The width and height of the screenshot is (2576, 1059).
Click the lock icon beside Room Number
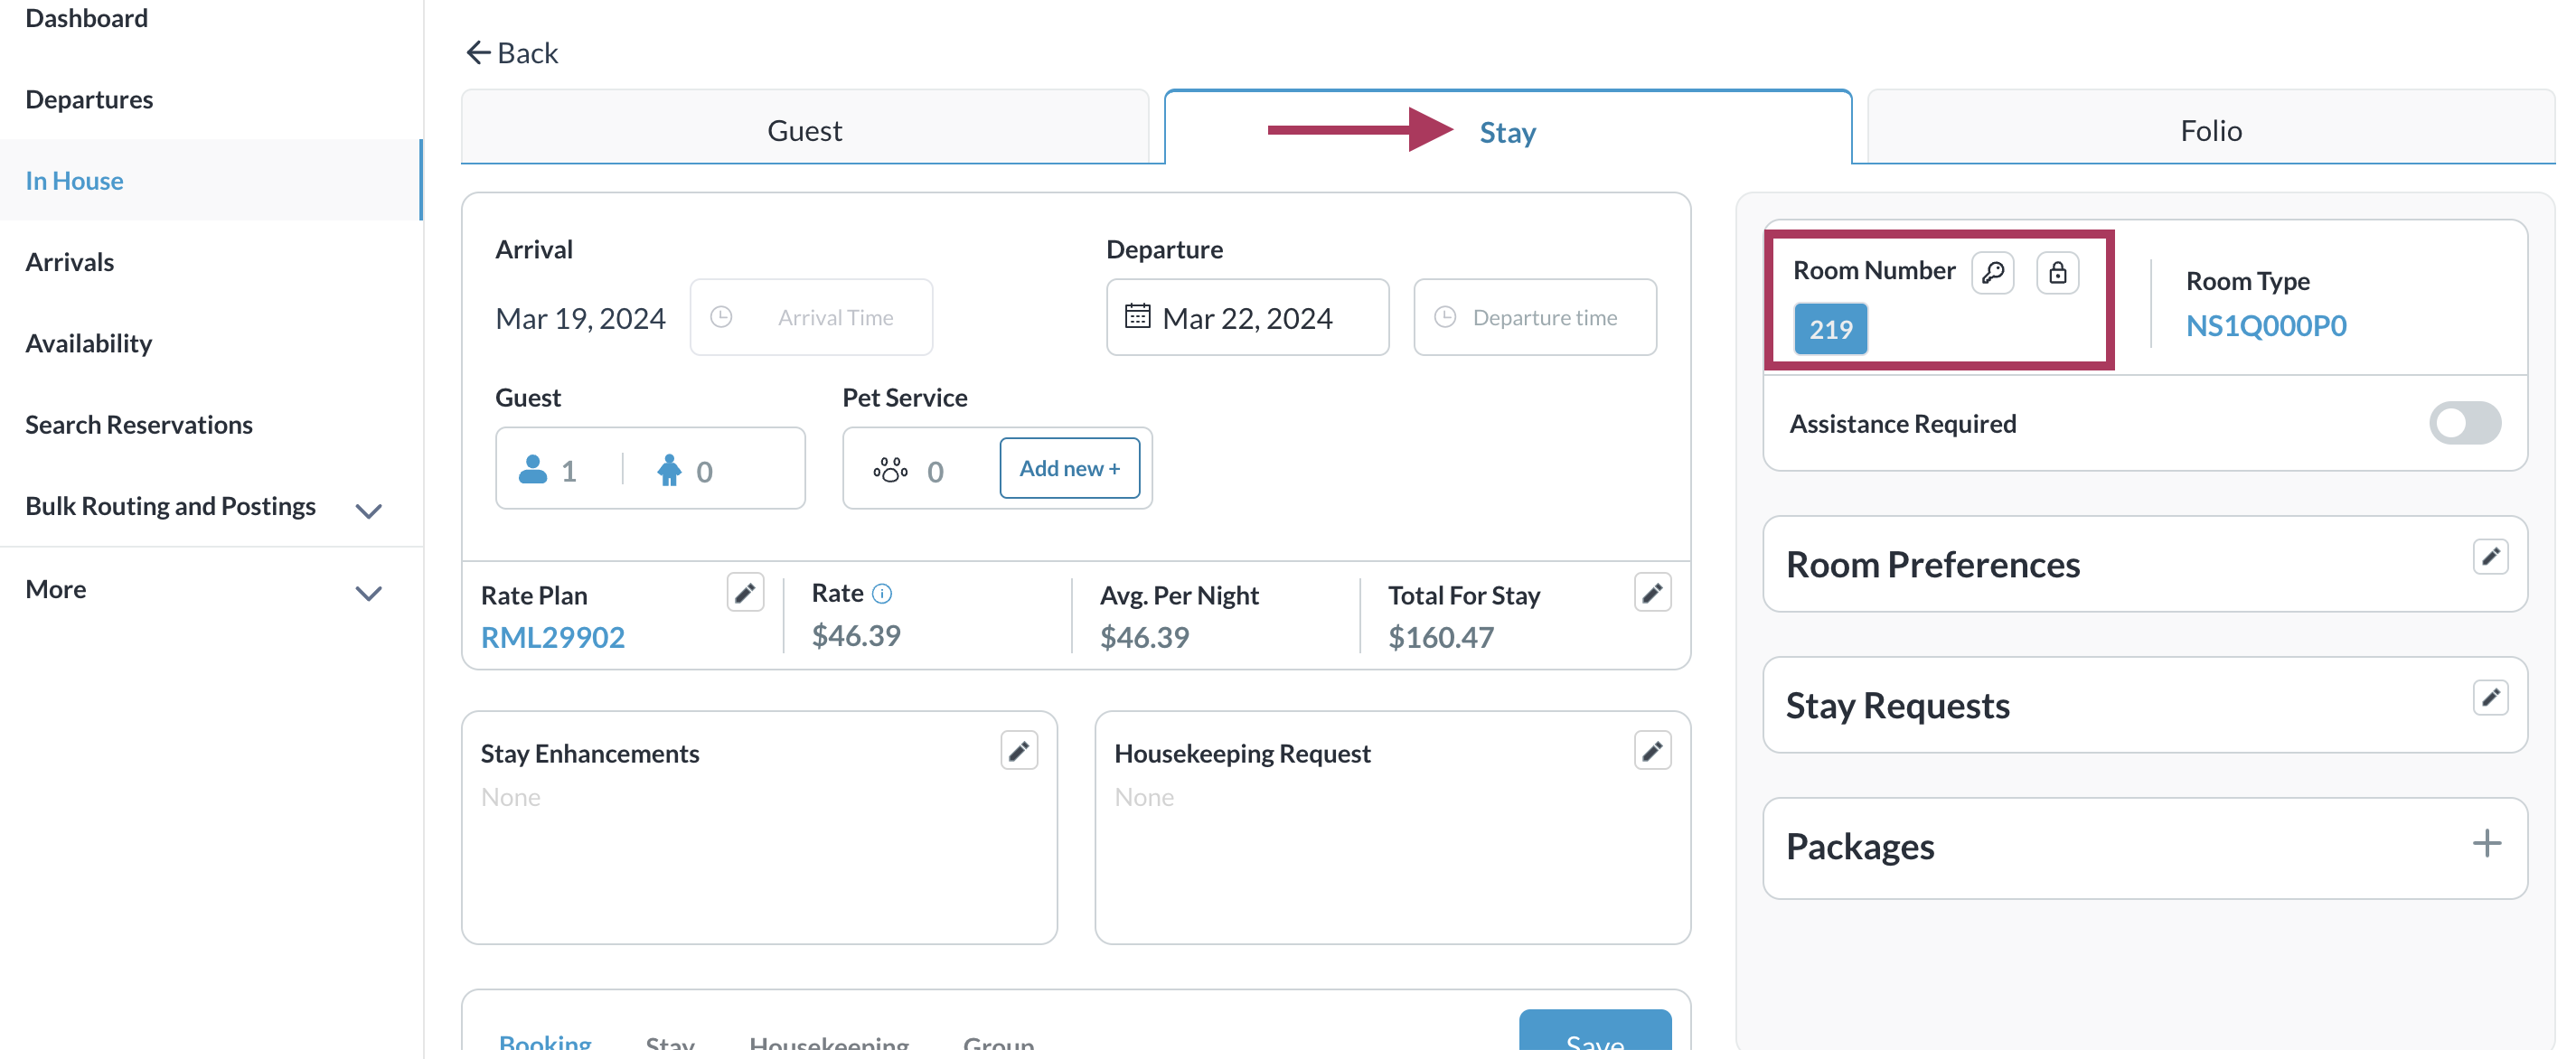pos(2057,272)
